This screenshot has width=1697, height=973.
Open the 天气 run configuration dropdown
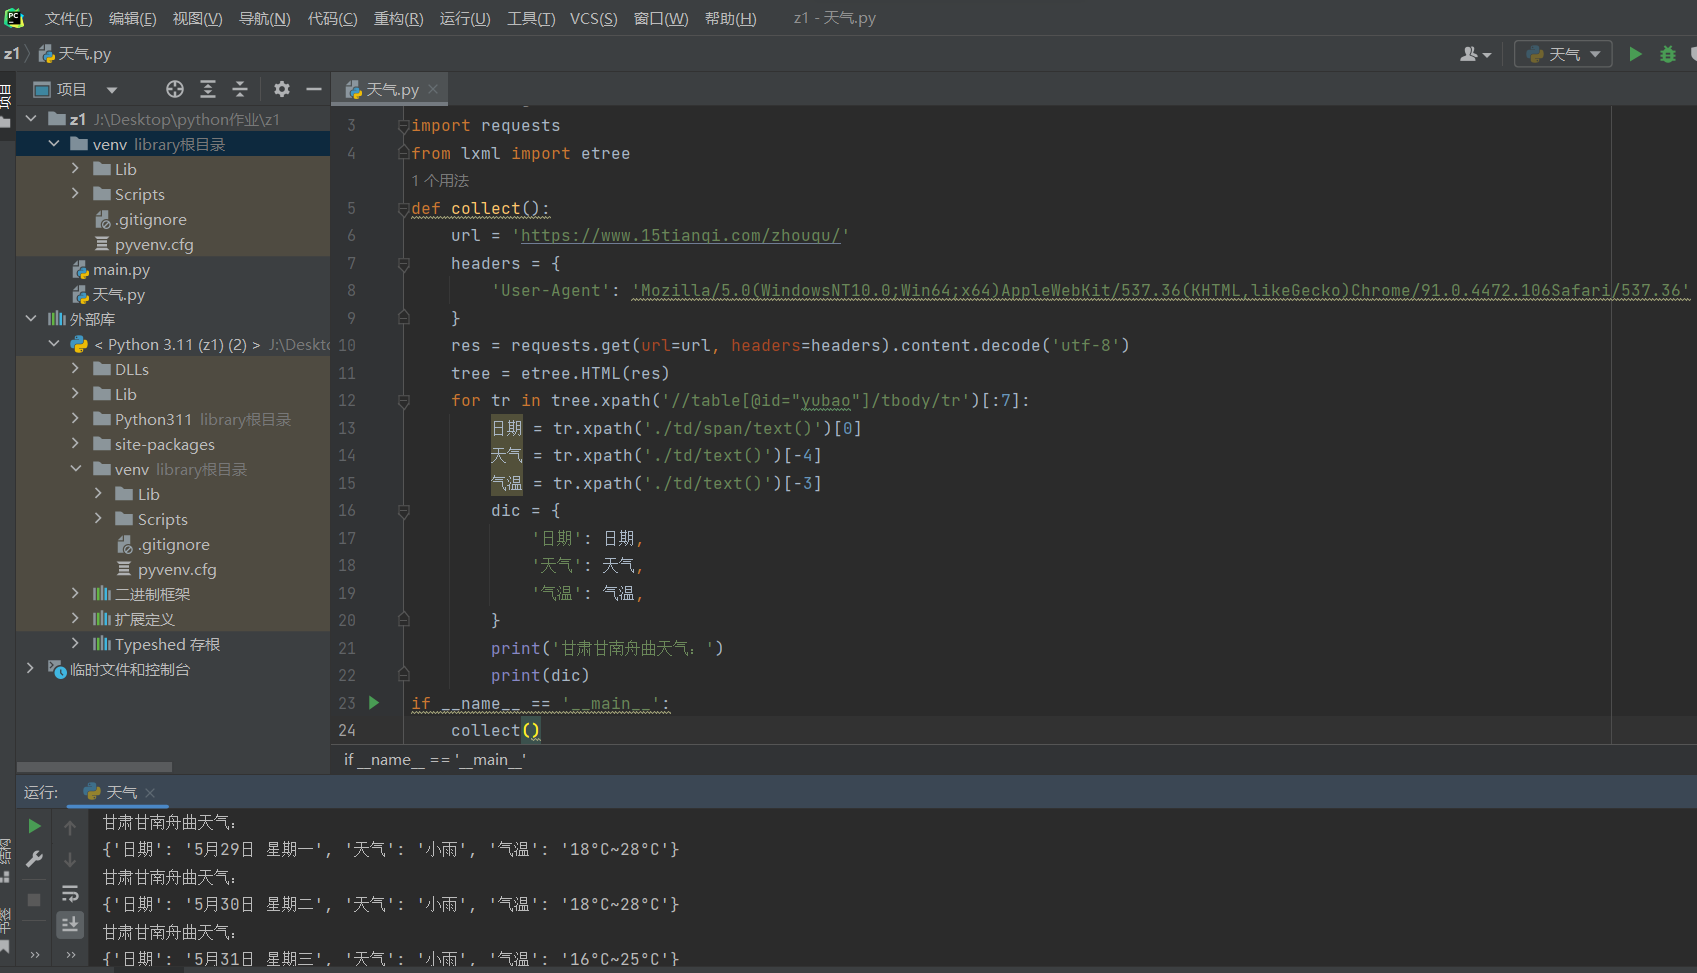coord(1563,54)
